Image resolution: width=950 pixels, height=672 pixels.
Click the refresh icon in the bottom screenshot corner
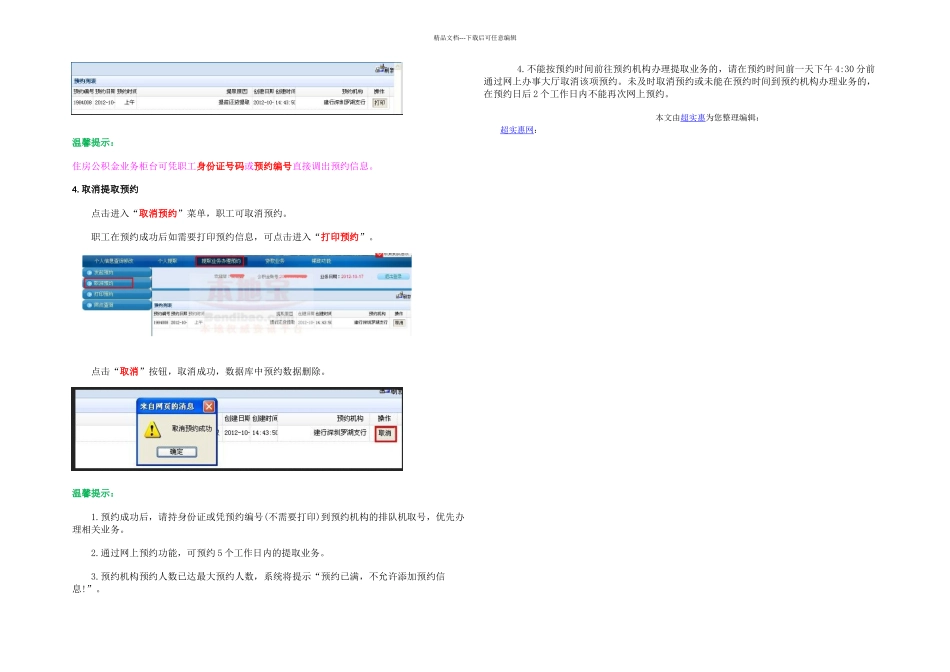[390, 392]
